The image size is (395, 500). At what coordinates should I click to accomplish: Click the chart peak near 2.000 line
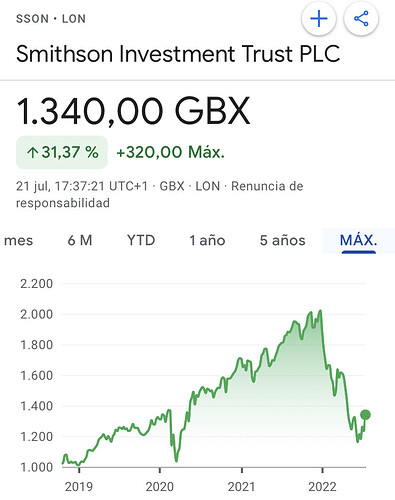pyautogui.click(x=320, y=311)
